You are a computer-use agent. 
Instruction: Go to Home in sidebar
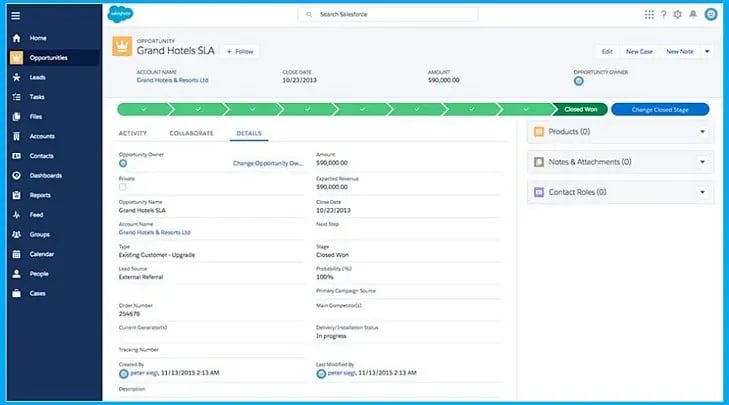[x=38, y=38]
